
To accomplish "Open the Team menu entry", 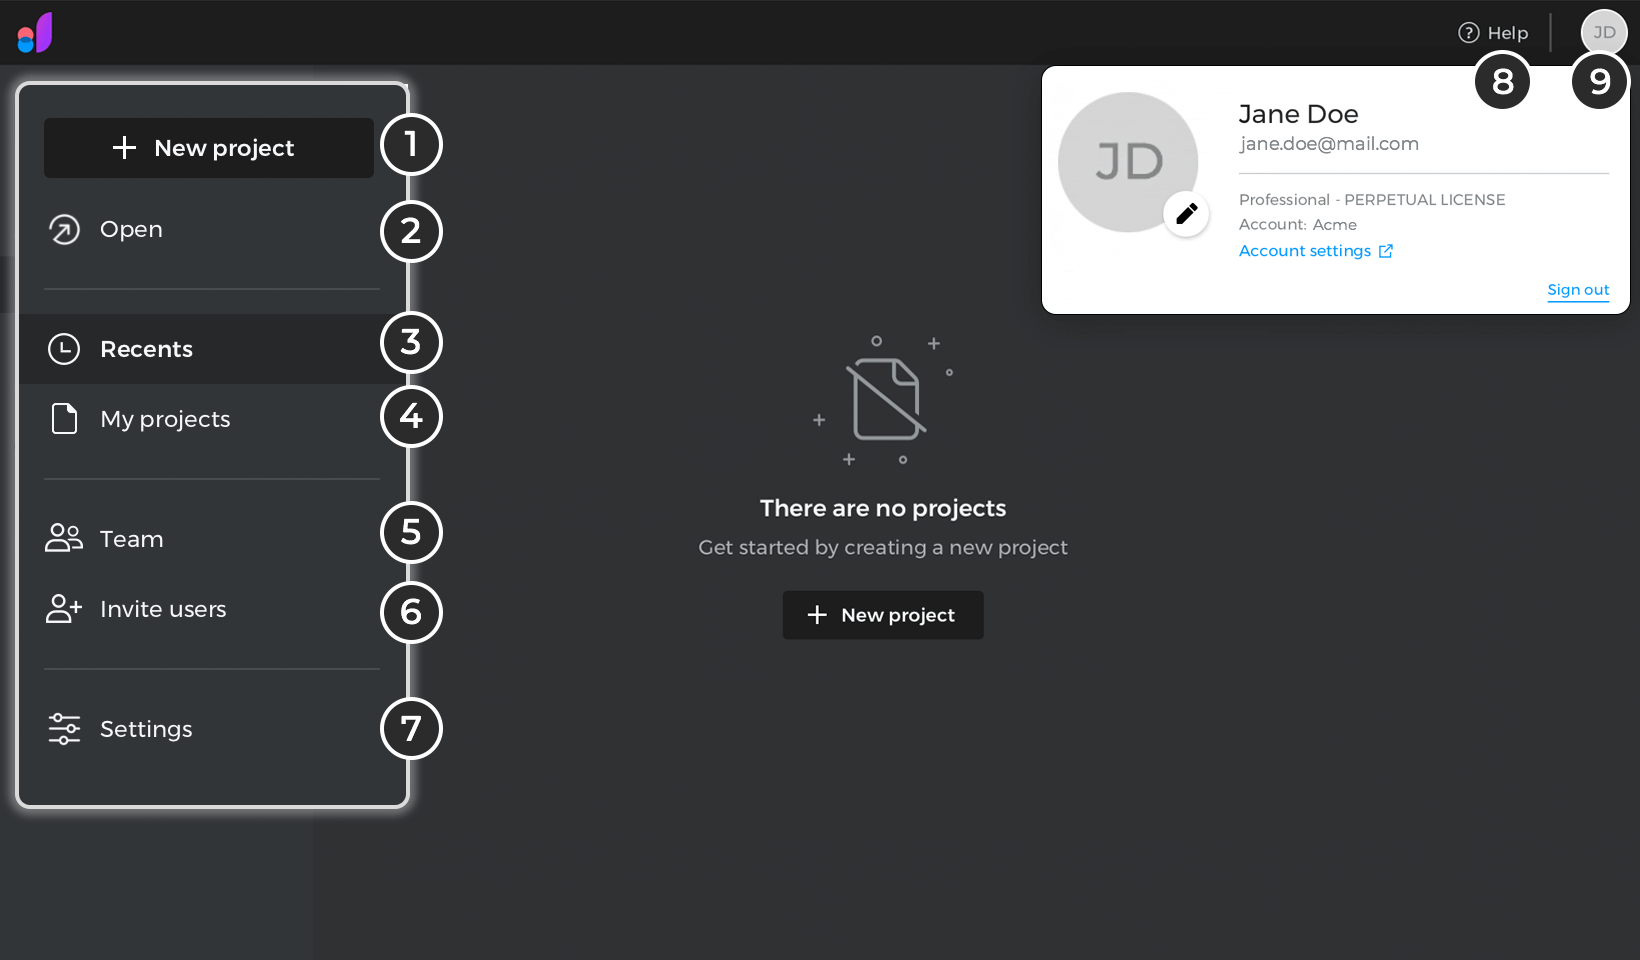I will tap(200, 539).
